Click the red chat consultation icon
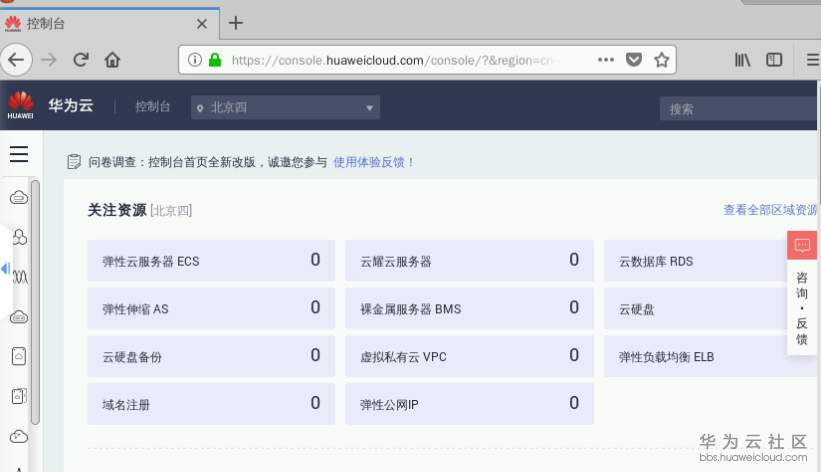 [802, 245]
